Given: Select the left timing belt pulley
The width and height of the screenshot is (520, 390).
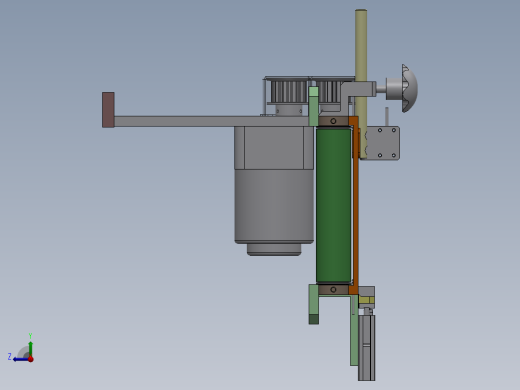Looking at the screenshot, I should click(x=289, y=91).
